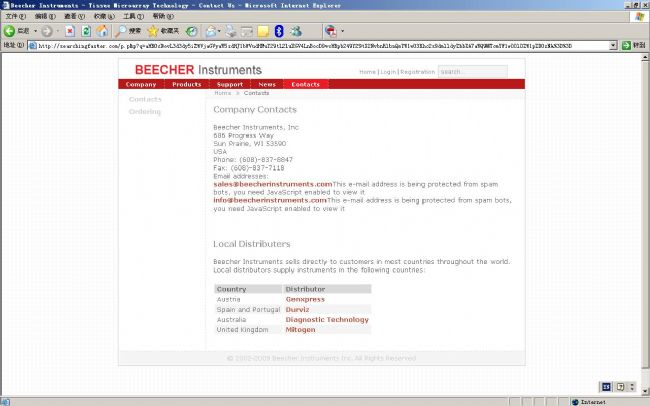Viewport: 650px width, 406px height.
Task: Click the browser Back arrow button
Action: pyautogui.click(x=10, y=31)
